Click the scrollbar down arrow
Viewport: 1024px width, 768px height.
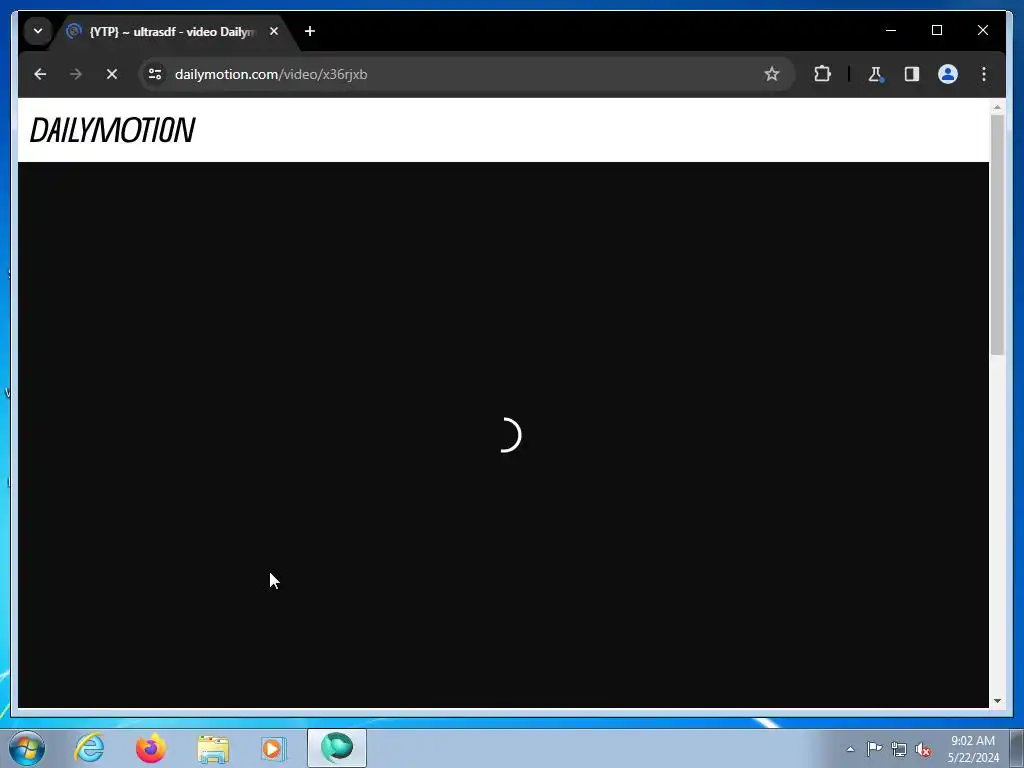point(997,701)
